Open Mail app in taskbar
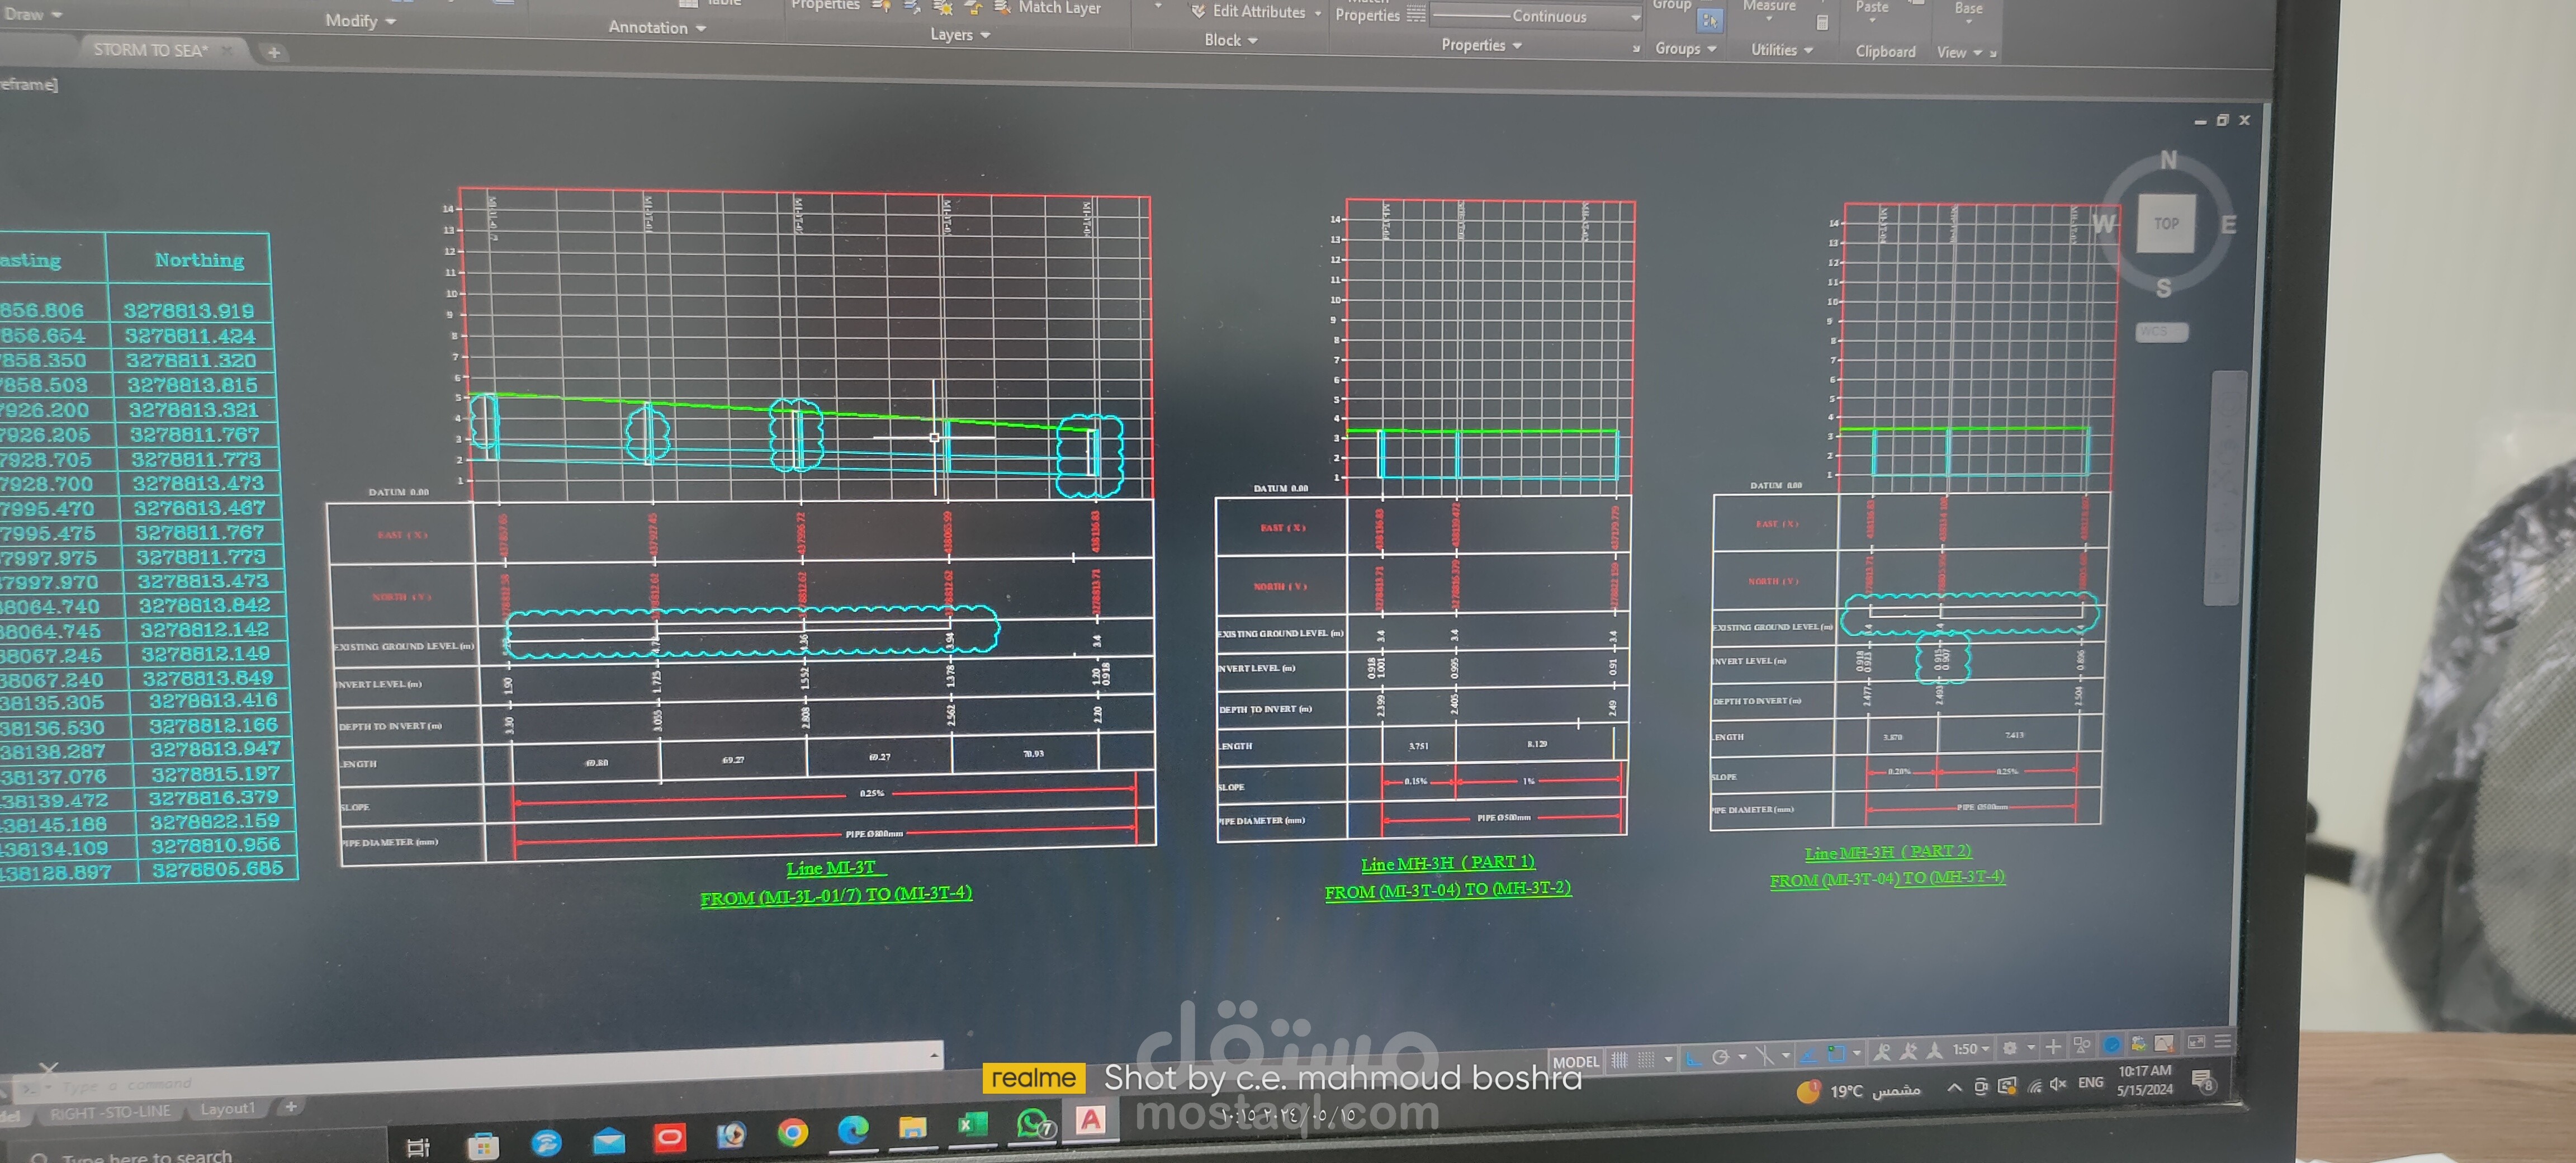 tap(609, 1141)
